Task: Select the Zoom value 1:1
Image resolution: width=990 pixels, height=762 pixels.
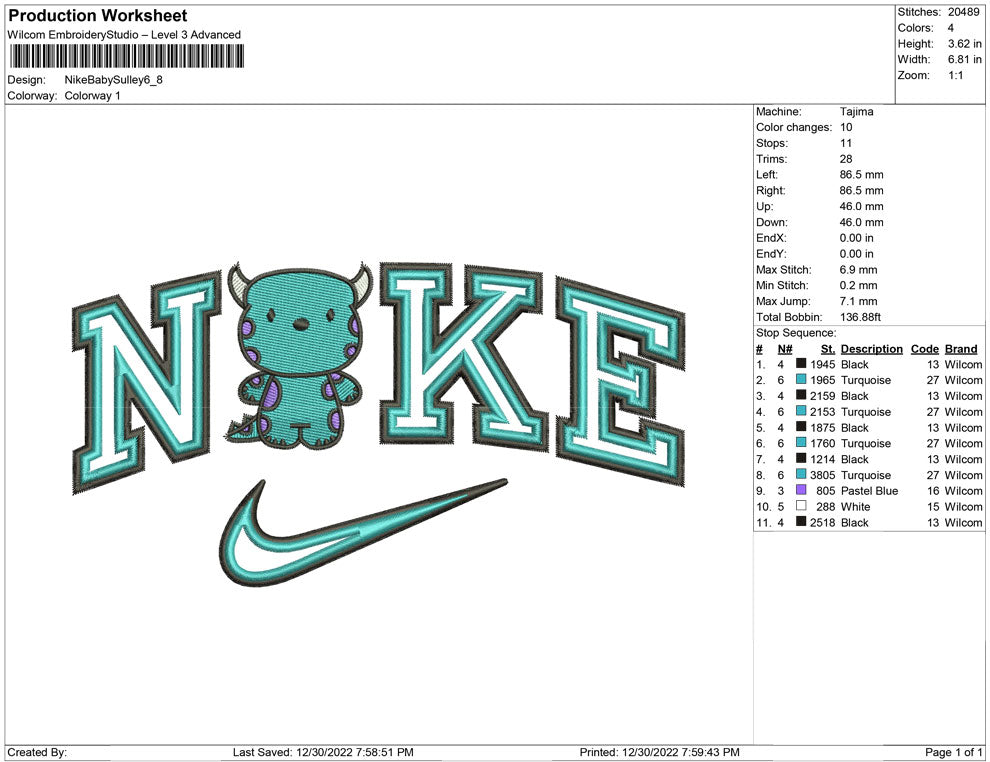Action: (x=955, y=75)
